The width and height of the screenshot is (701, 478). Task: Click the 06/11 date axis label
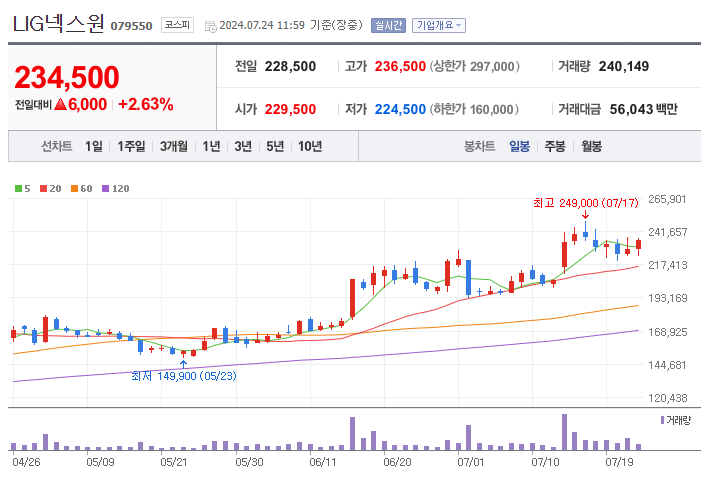(323, 462)
